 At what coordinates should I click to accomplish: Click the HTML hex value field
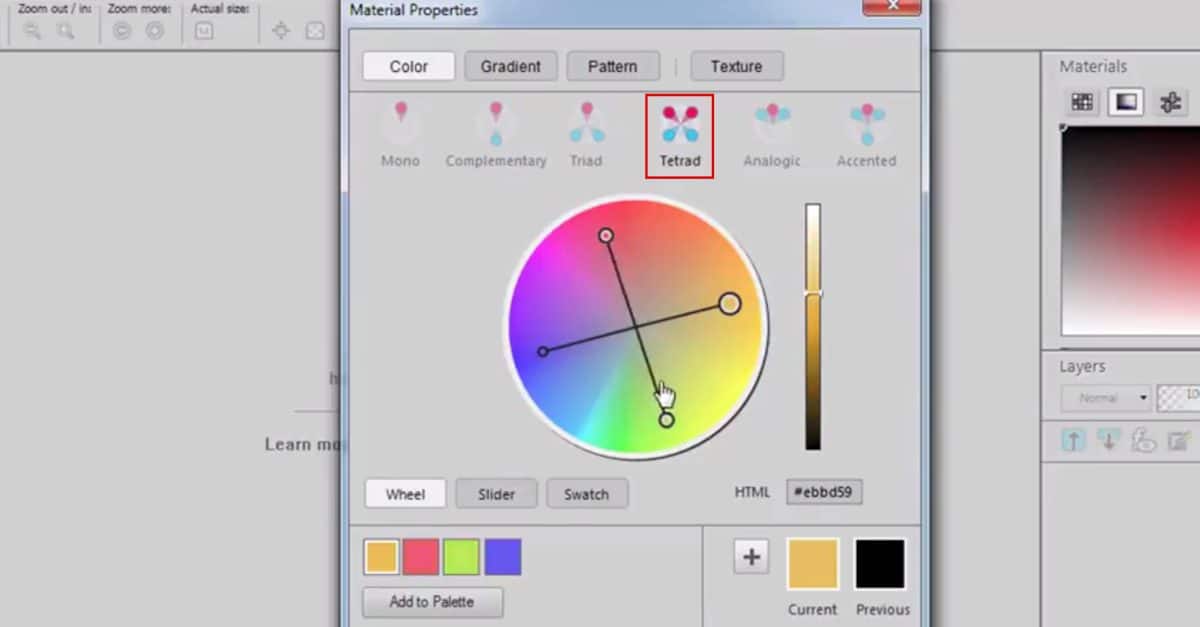pos(823,492)
